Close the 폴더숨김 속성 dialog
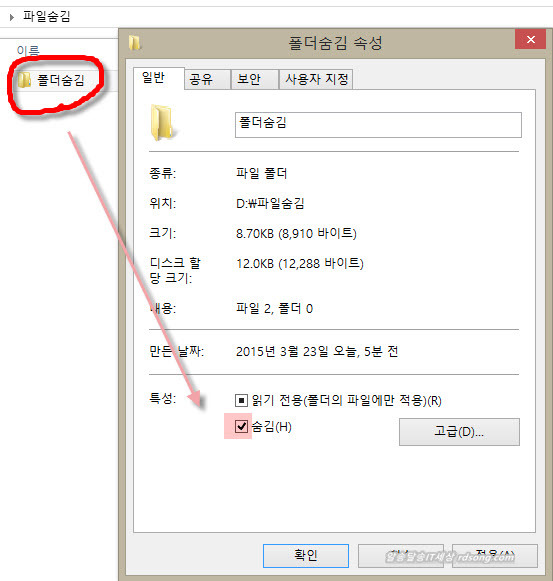This screenshot has width=553, height=581. coord(530,39)
